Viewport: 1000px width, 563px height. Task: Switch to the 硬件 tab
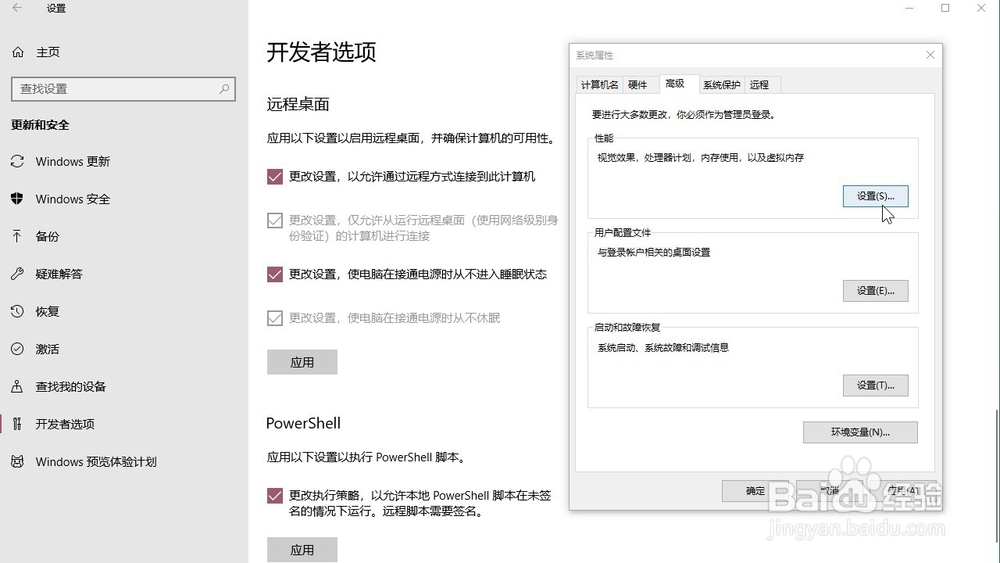[x=638, y=85]
